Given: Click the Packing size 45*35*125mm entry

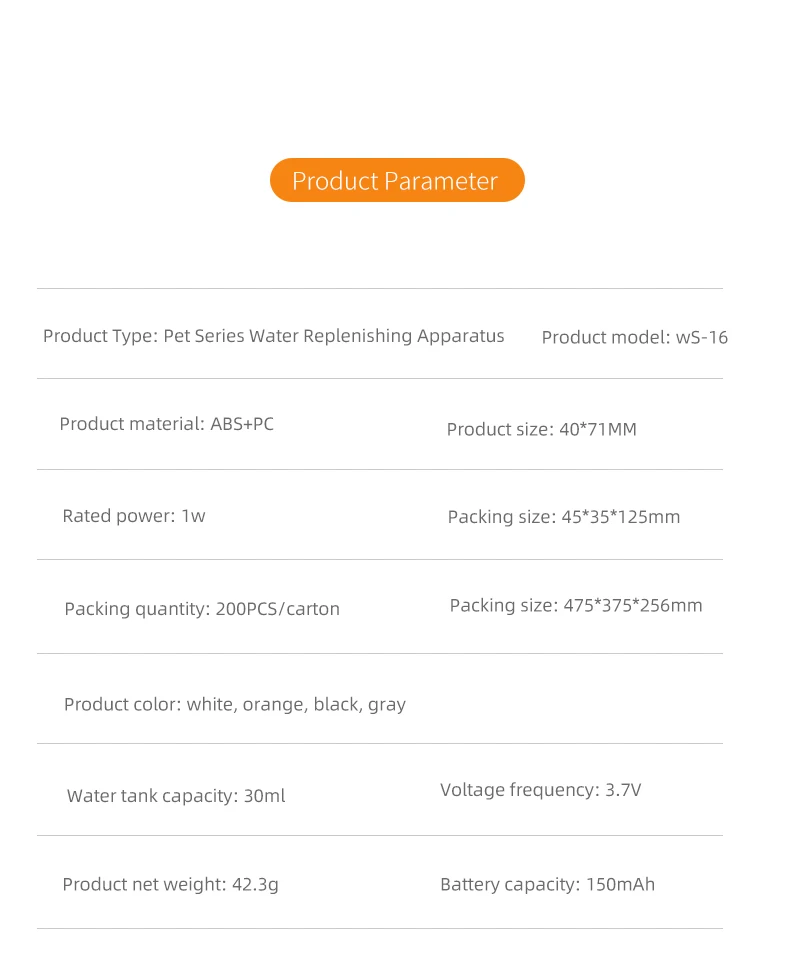Looking at the screenshot, I should click(x=563, y=517).
